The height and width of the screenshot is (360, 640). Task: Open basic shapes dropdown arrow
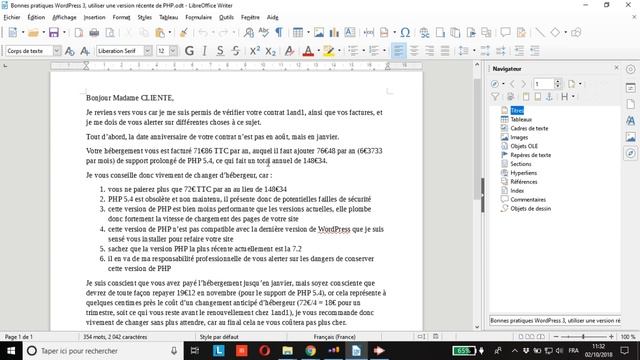(x=565, y=33)
